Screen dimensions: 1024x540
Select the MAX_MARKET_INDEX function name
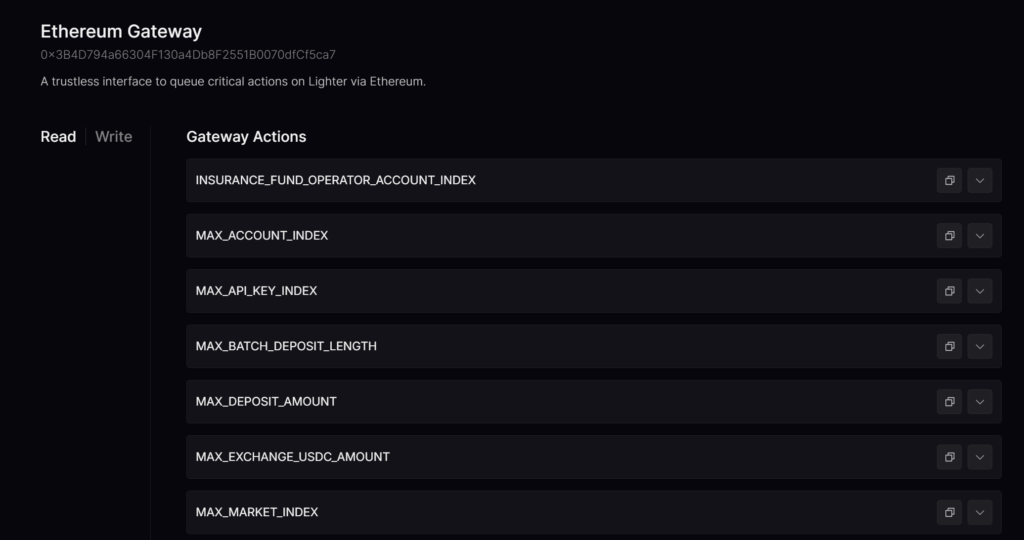[257, 512]
